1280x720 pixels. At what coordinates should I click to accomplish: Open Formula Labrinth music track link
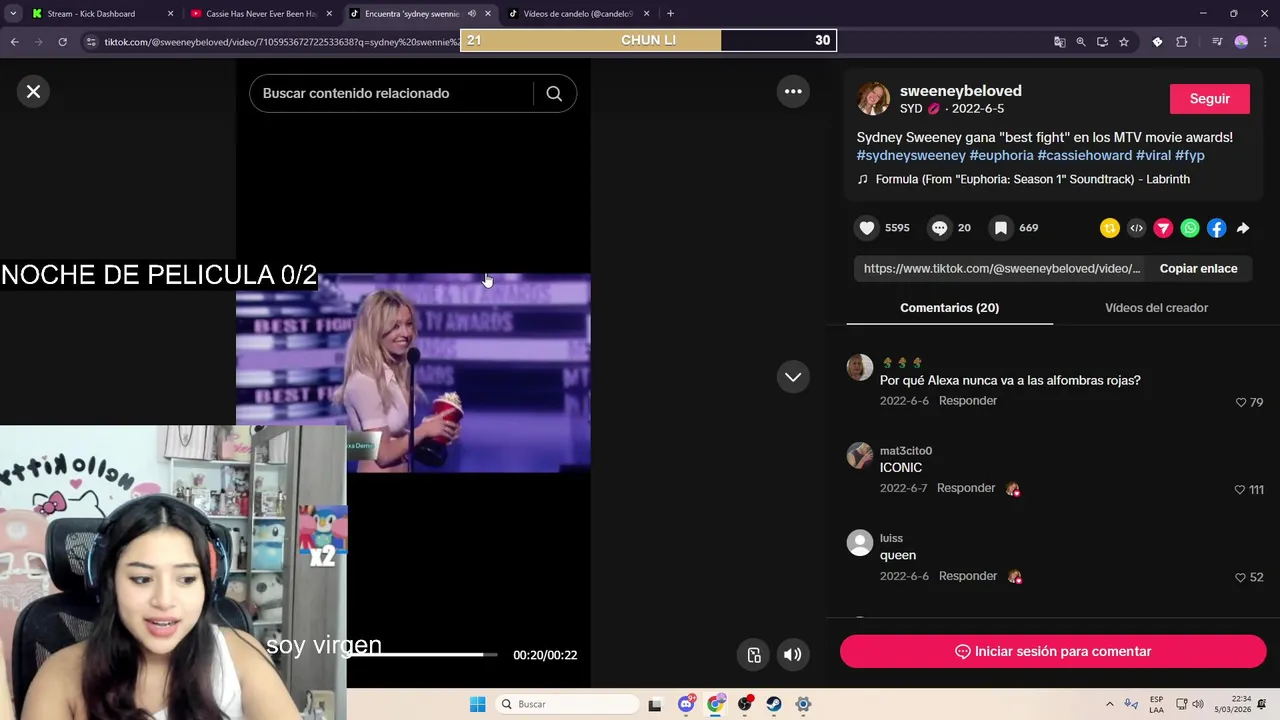click(1032, 179)
